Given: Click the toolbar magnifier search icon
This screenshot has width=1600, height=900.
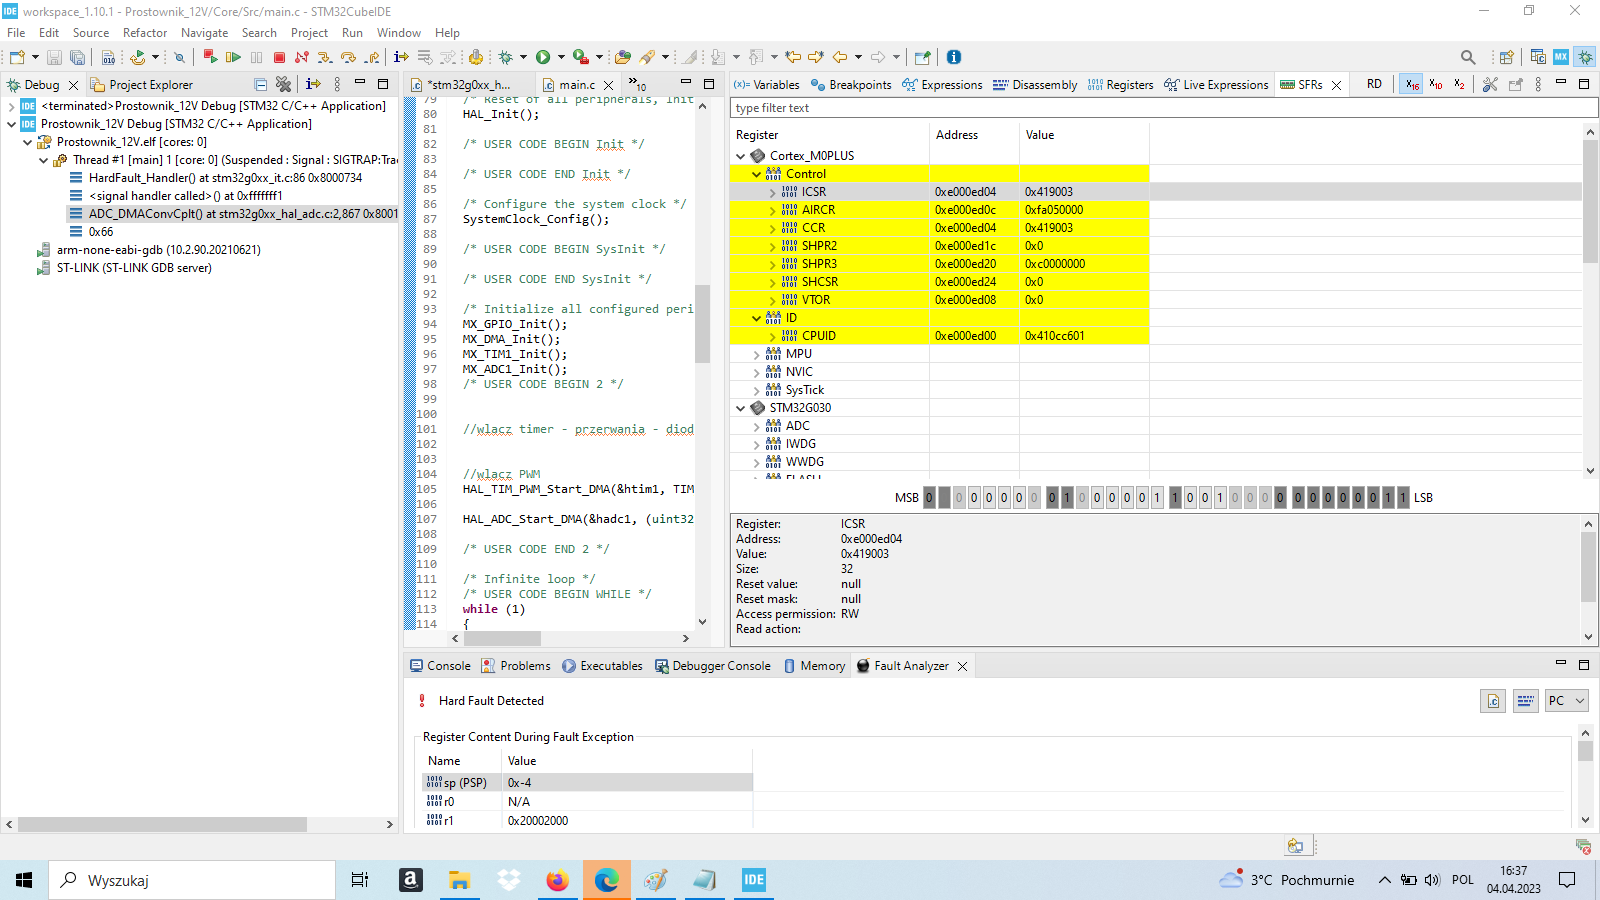Looking at the screenshot, I should (x=1468, y=57).
